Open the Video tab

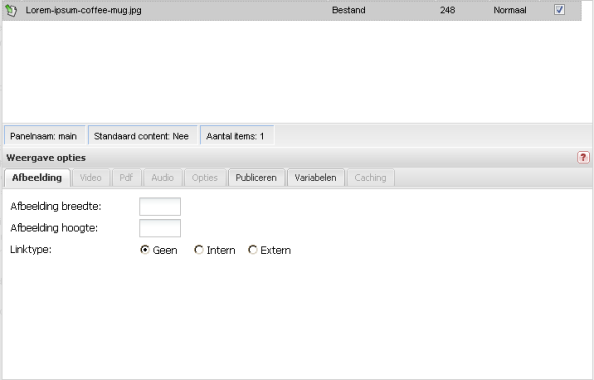(x=91, y=178)
